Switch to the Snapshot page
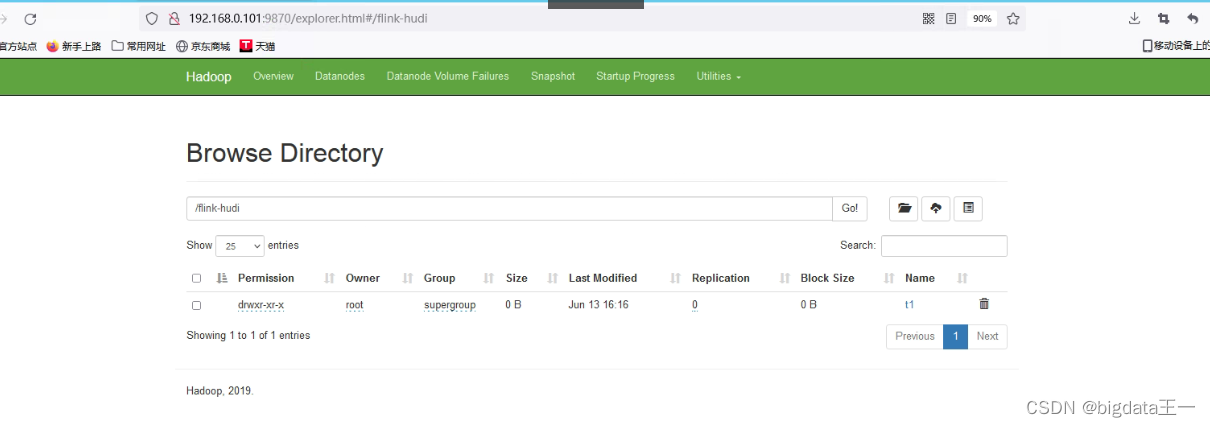Screen dimensions: 1210x427 click(553, 76)
